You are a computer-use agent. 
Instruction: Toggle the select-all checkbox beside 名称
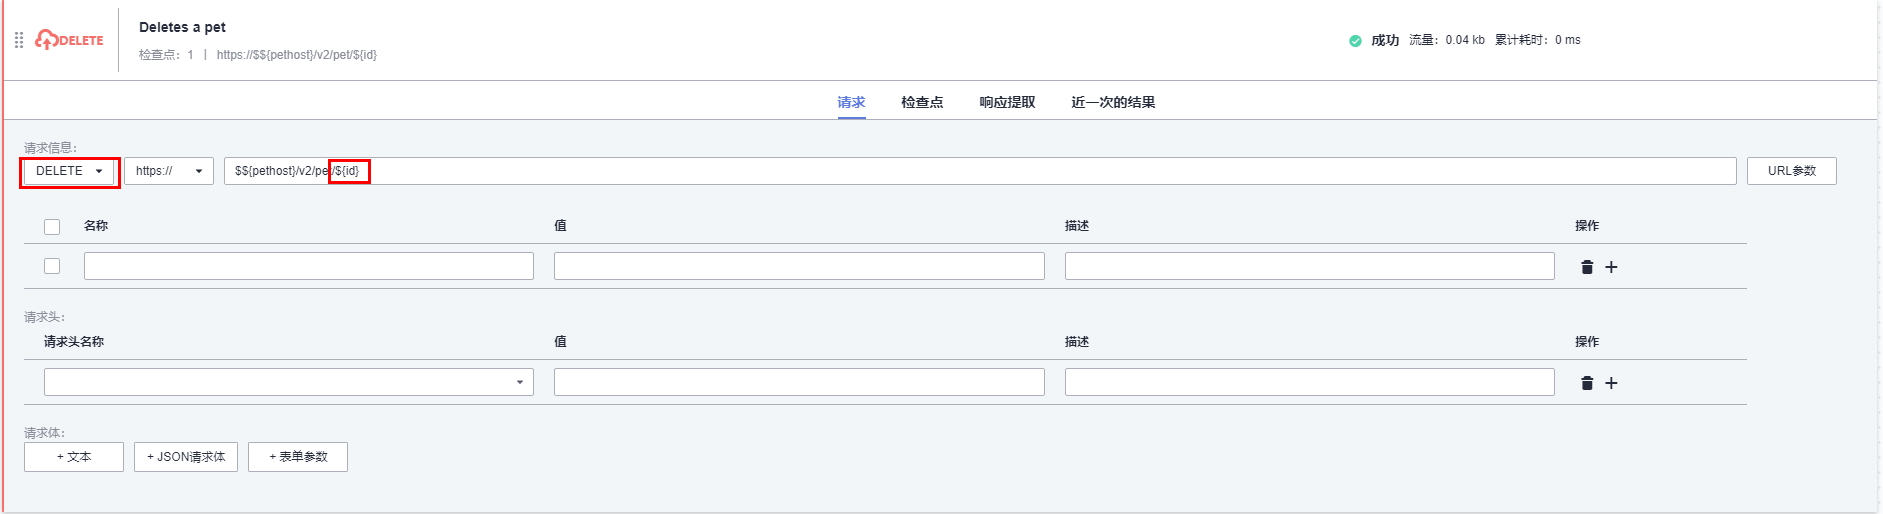[x=52, y=227]
